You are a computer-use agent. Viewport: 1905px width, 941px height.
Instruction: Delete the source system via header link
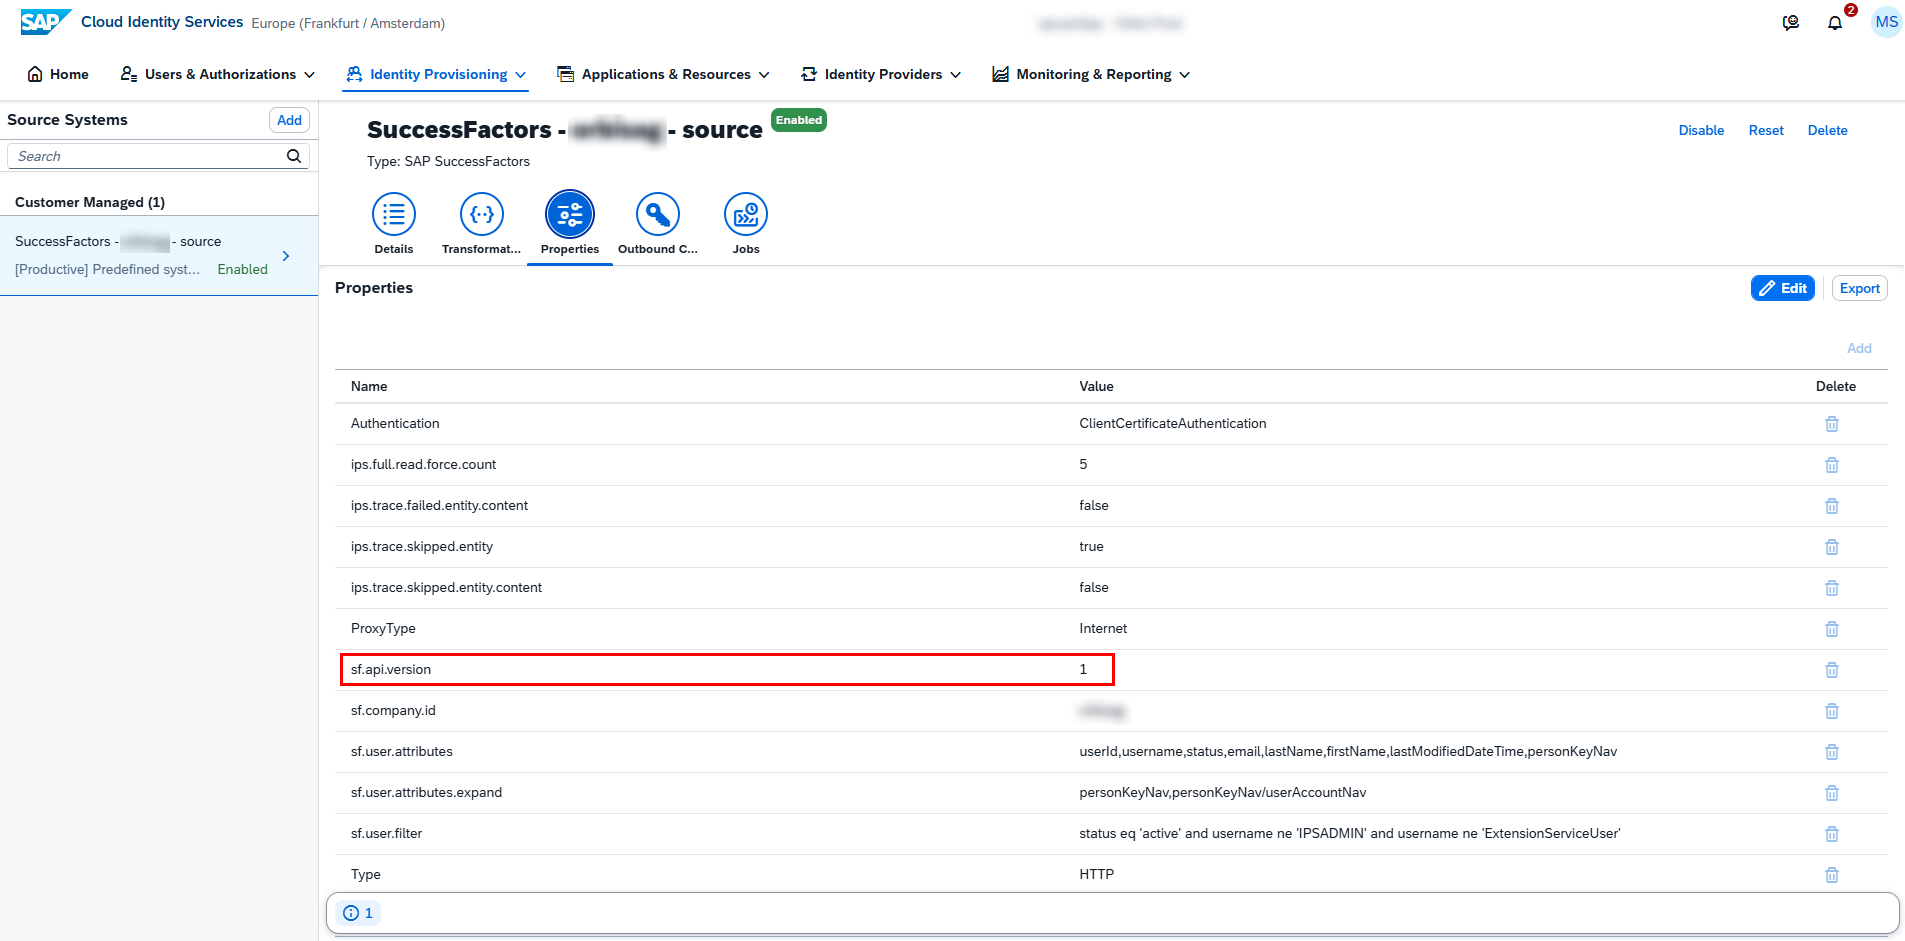(x=1828, y=130)
